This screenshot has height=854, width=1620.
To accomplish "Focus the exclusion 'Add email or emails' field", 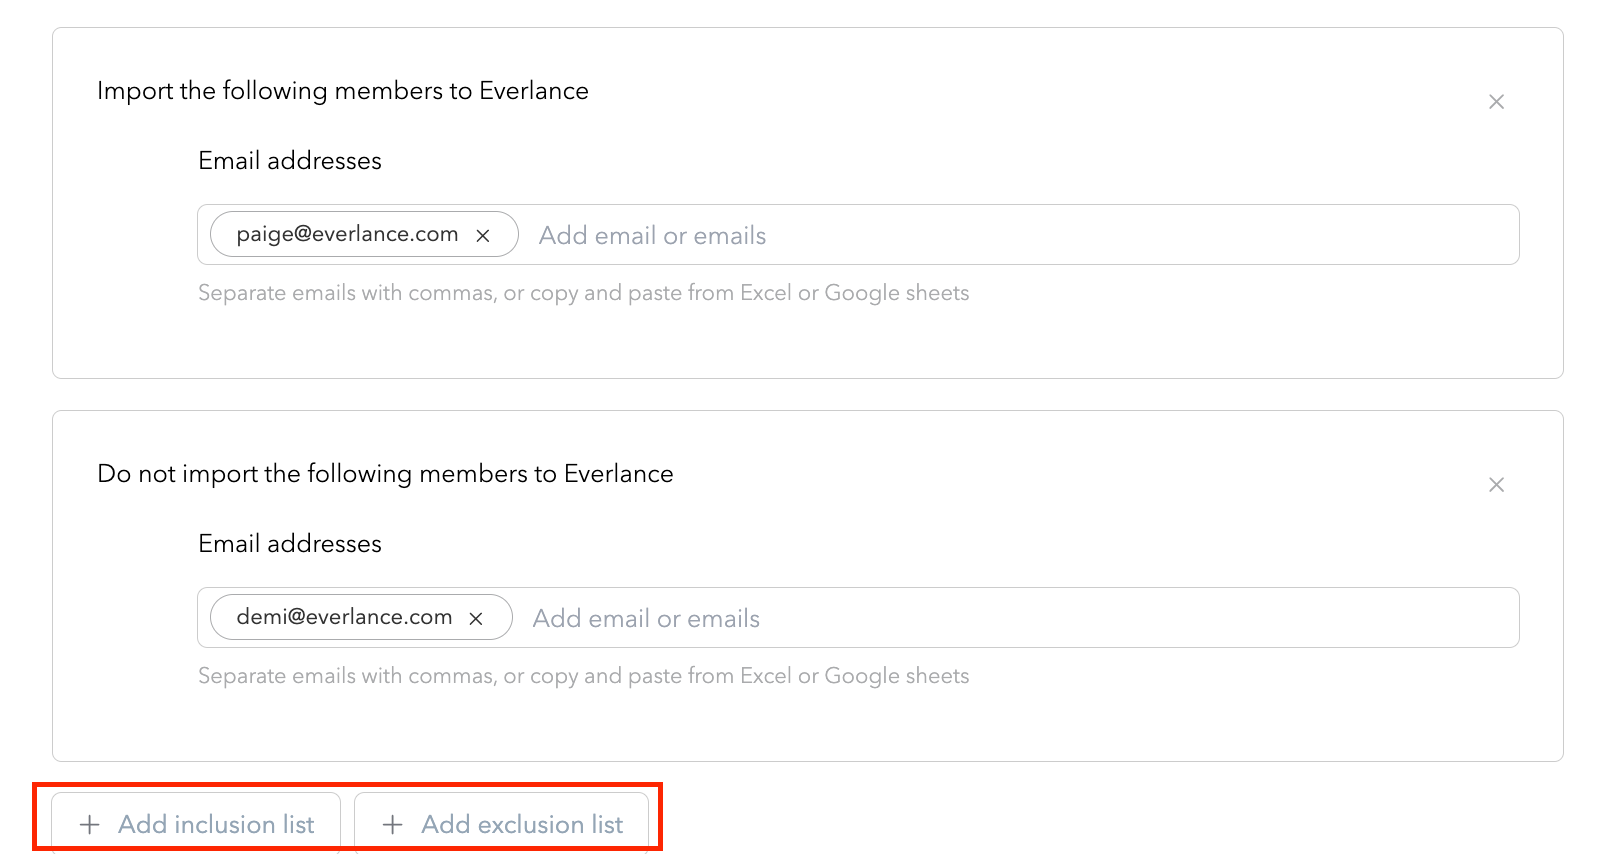I will tap(646, 618).
